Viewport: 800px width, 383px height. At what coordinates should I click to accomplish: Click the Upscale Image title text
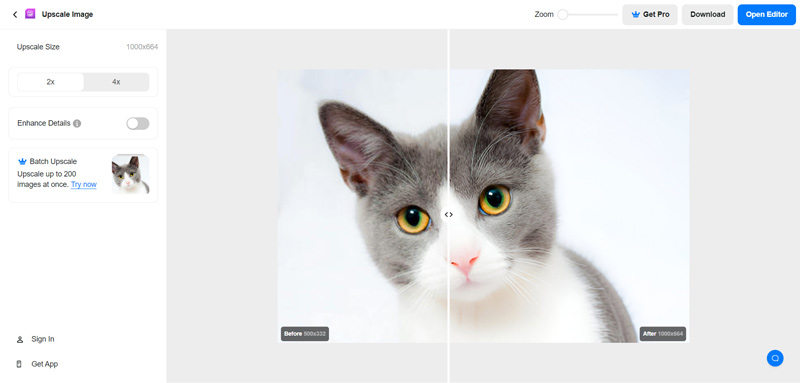click(67, 15)
